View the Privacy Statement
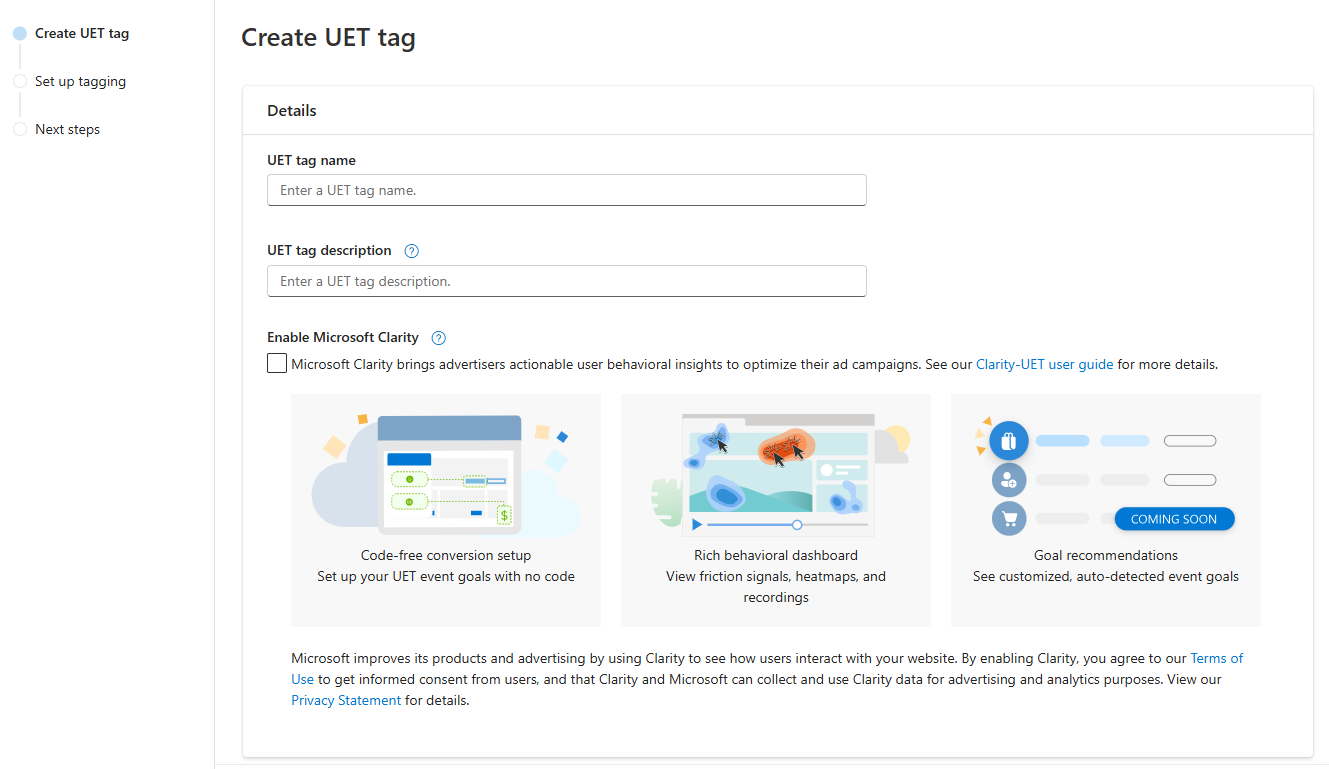Screen dimensions: 1329x769 pyautogui.click(x=345, y=700)
